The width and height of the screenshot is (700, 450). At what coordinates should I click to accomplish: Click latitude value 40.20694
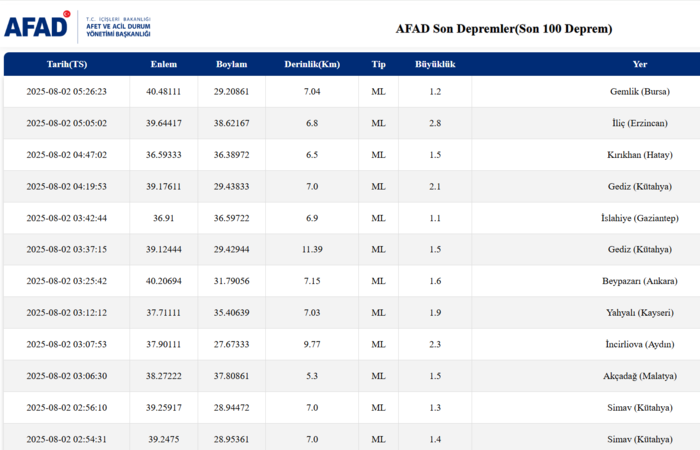pyautogui.click(x=164, y=281)
